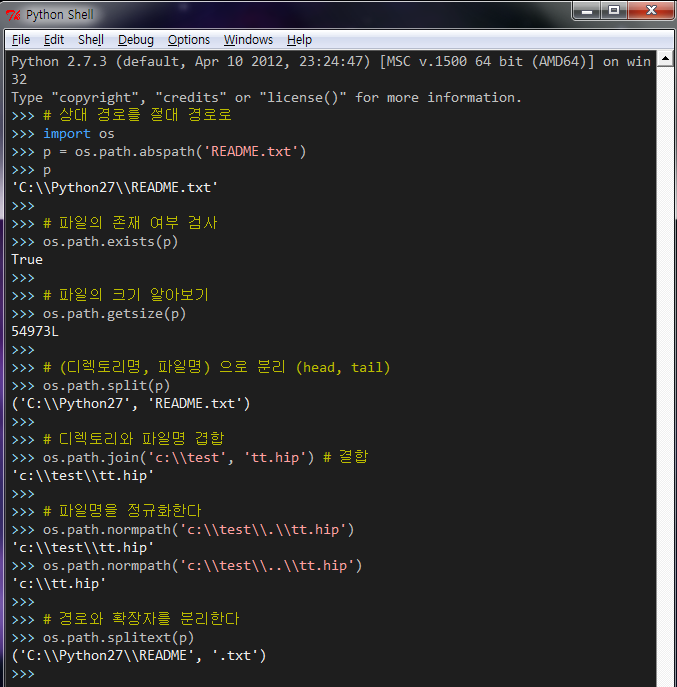
Task: Click the 'c:\\test\\tt.hip' output below os.path.join
Action: 83,476
